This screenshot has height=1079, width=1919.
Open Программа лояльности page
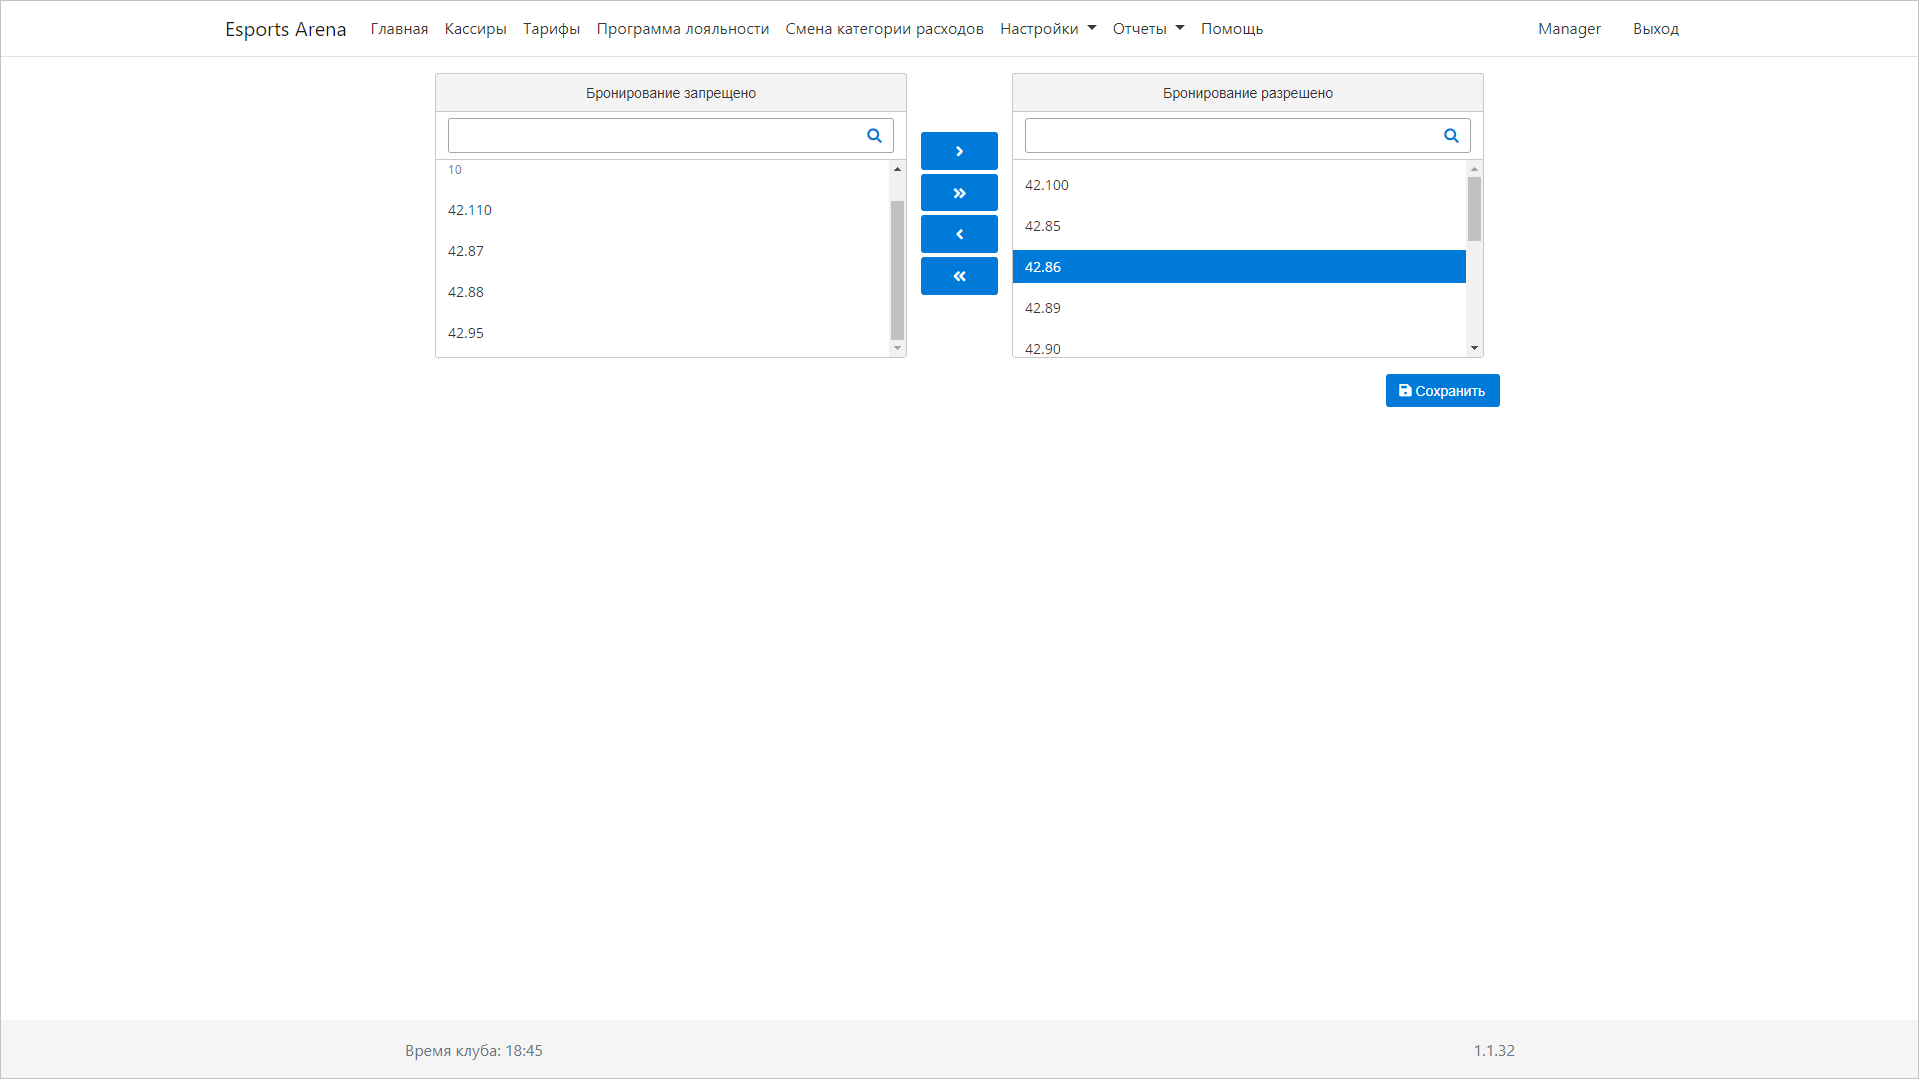point(682,29)
